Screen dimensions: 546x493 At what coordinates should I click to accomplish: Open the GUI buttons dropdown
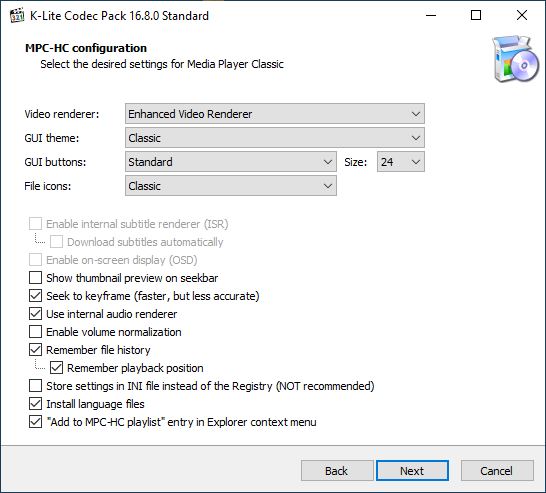[231, 162]
